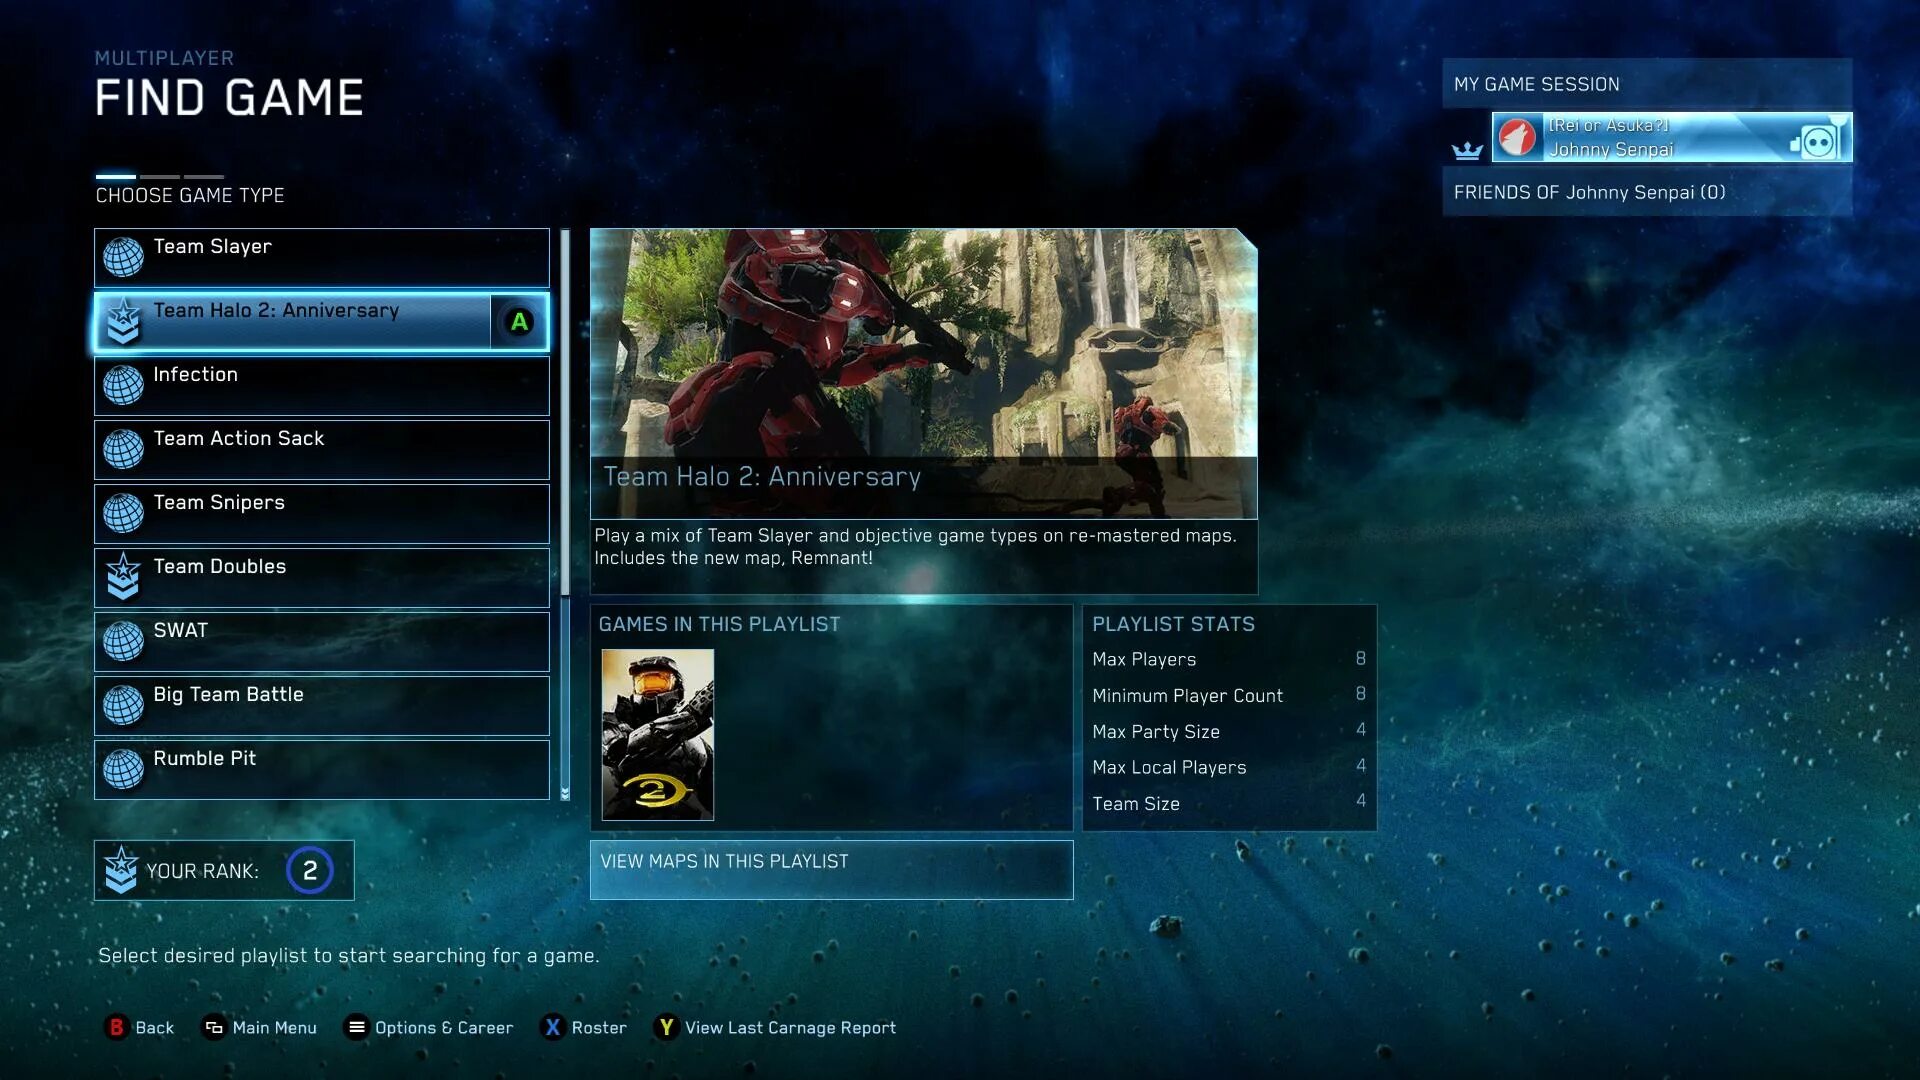The width and height of the screenshot is (1920, 1080).
Task: Select the Team Halo 2: Anniversary playlist
Action: pyautogui.click(x=320, y=322)
